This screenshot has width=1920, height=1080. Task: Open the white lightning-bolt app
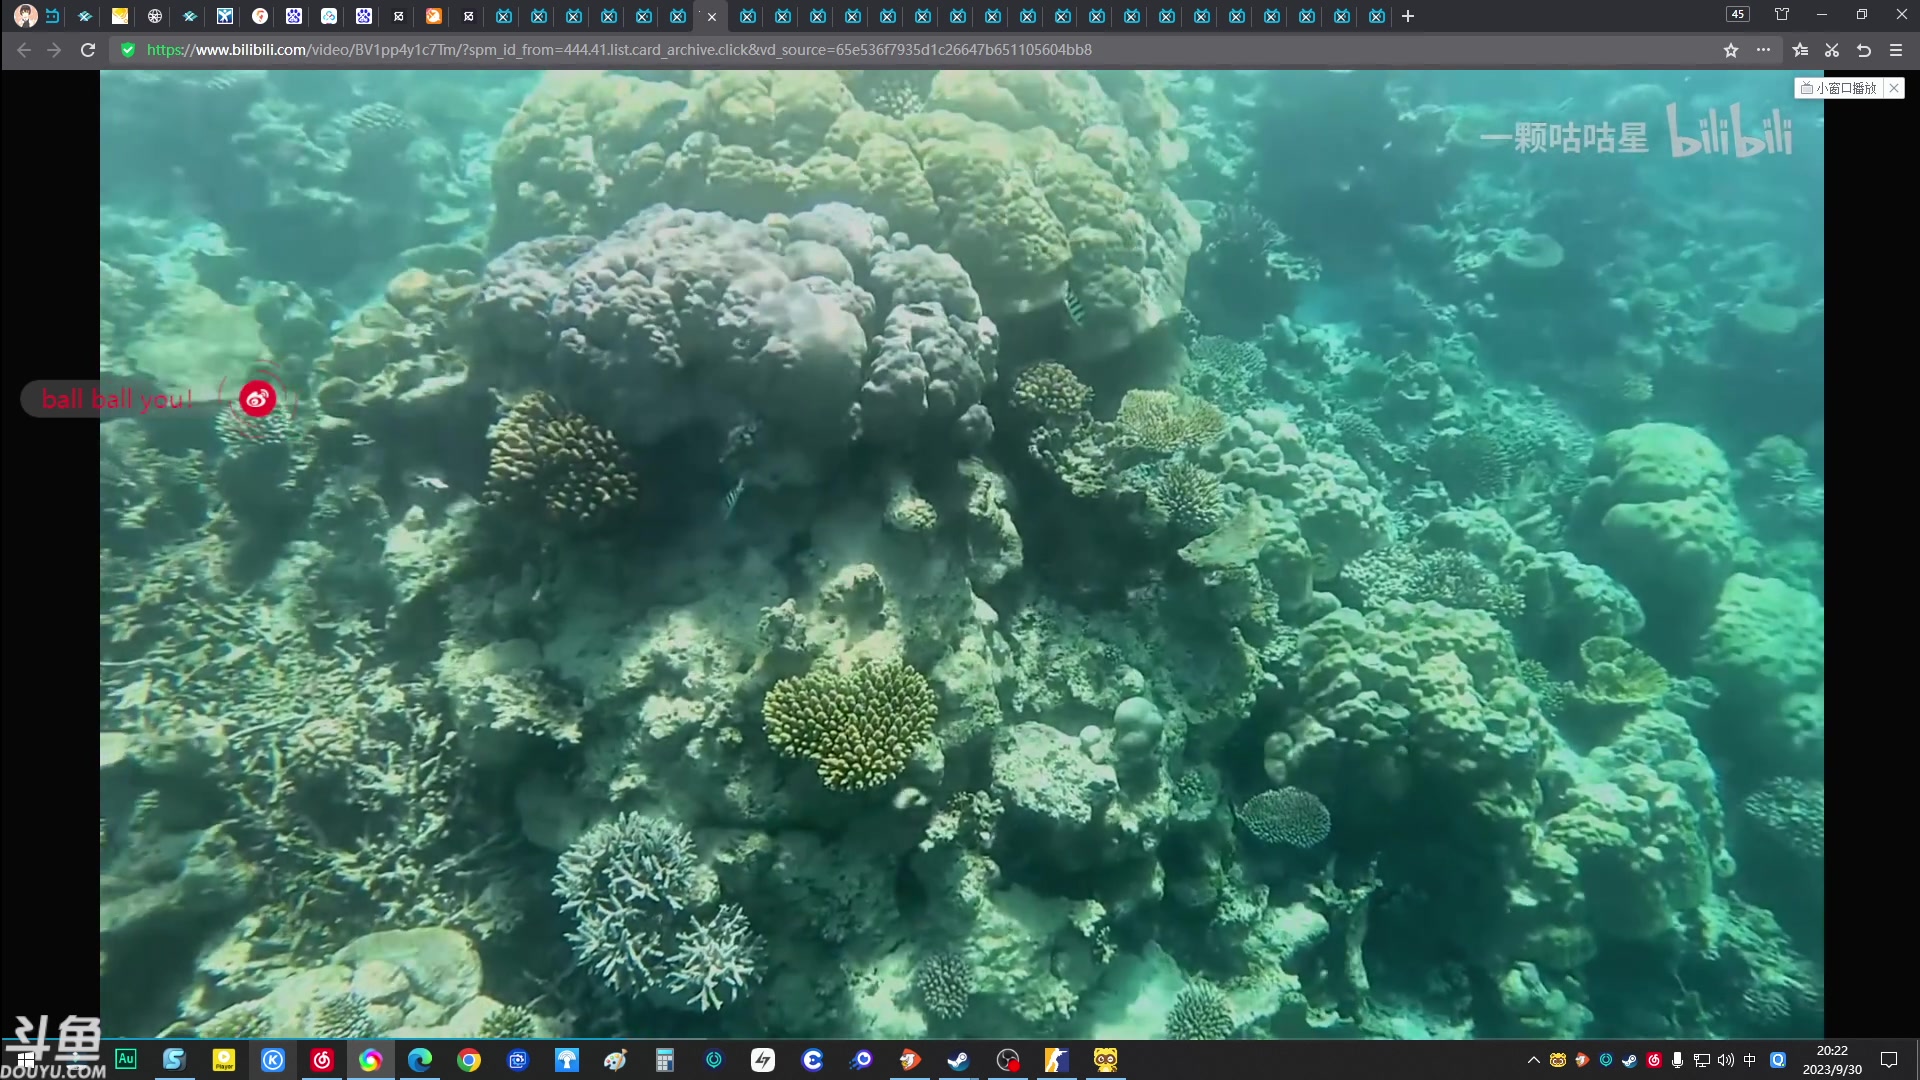click(x=763, y=1060)
